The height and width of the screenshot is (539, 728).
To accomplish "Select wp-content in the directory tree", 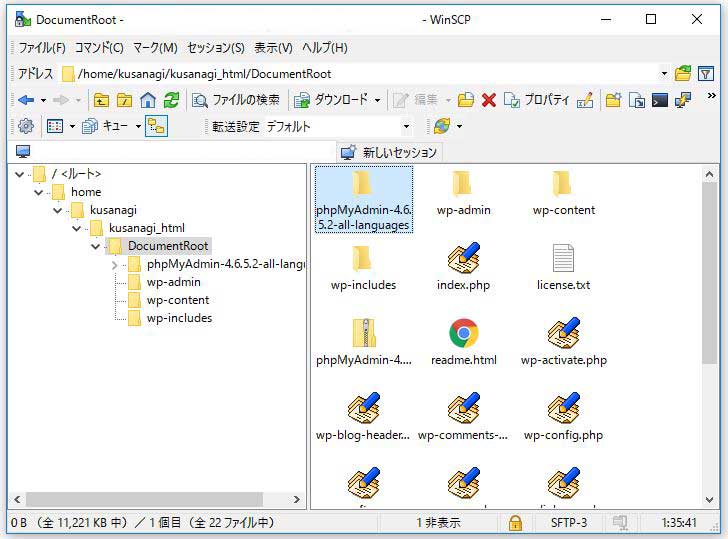I will point(178,300).
